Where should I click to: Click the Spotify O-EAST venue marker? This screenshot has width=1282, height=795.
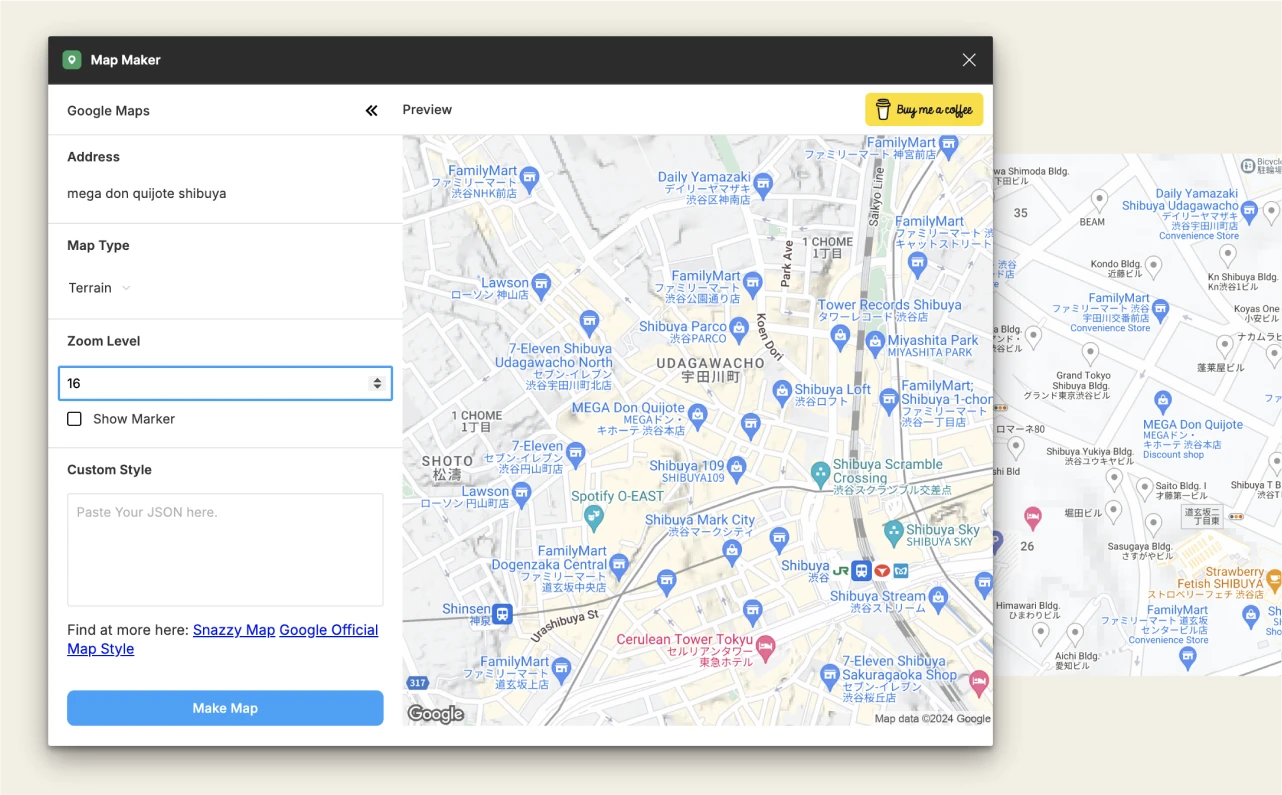593,517
